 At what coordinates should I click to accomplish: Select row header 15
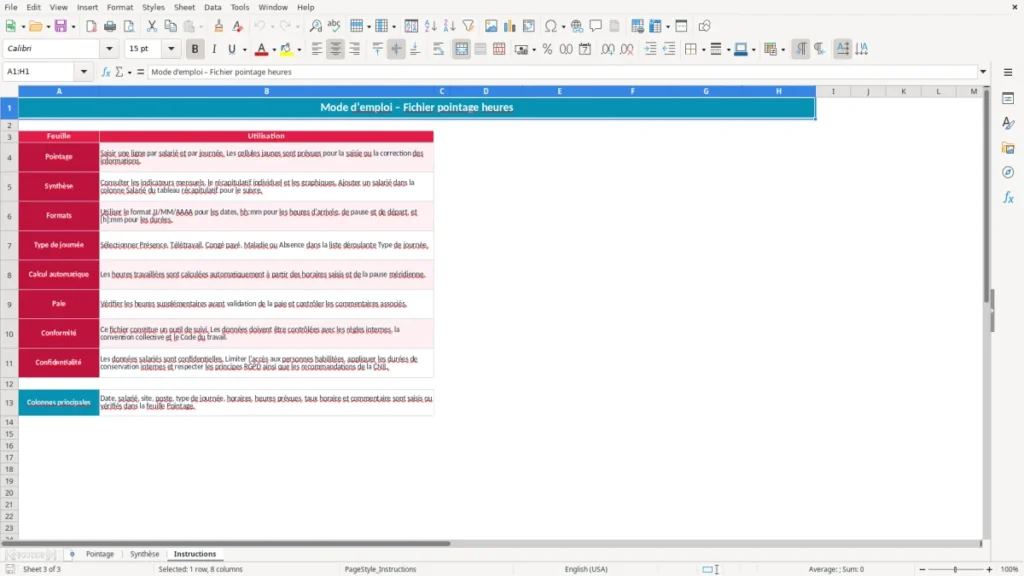[x=9, y=434]
